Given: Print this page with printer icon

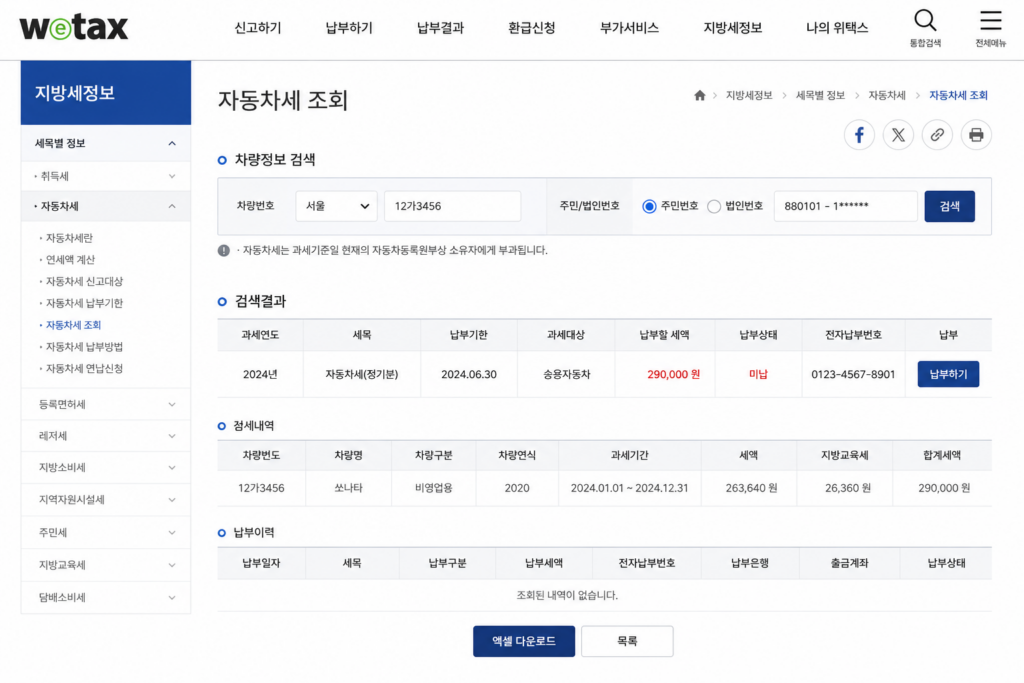Looking at the screenshot, I should (x=976, y=135).
